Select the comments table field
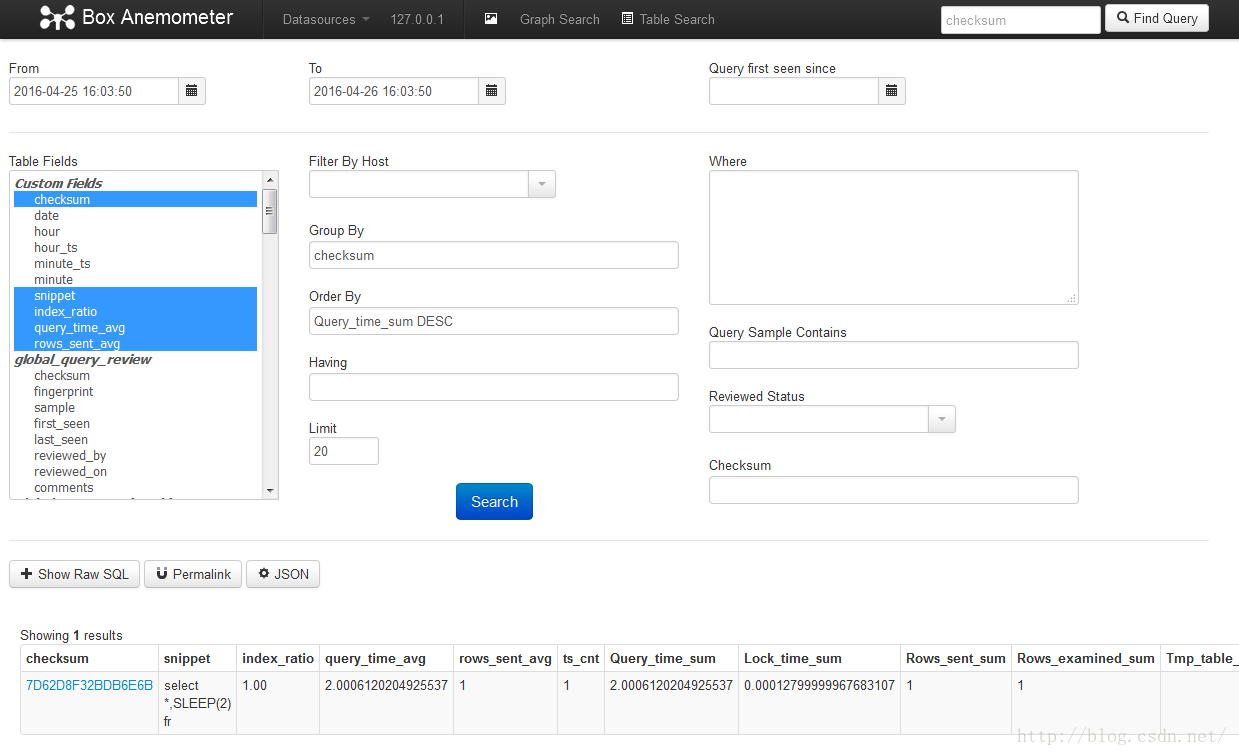 pyautogui.click(x=136, y=488)
